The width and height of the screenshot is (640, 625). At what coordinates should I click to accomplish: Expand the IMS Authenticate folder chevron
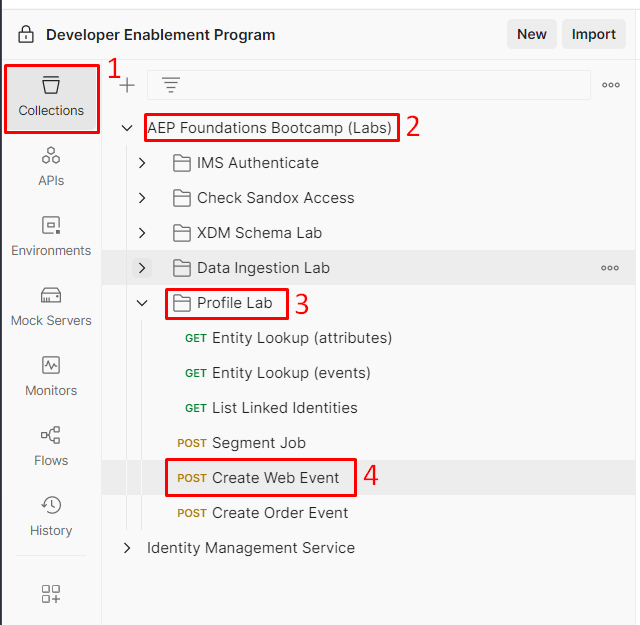tap(142, 163)
